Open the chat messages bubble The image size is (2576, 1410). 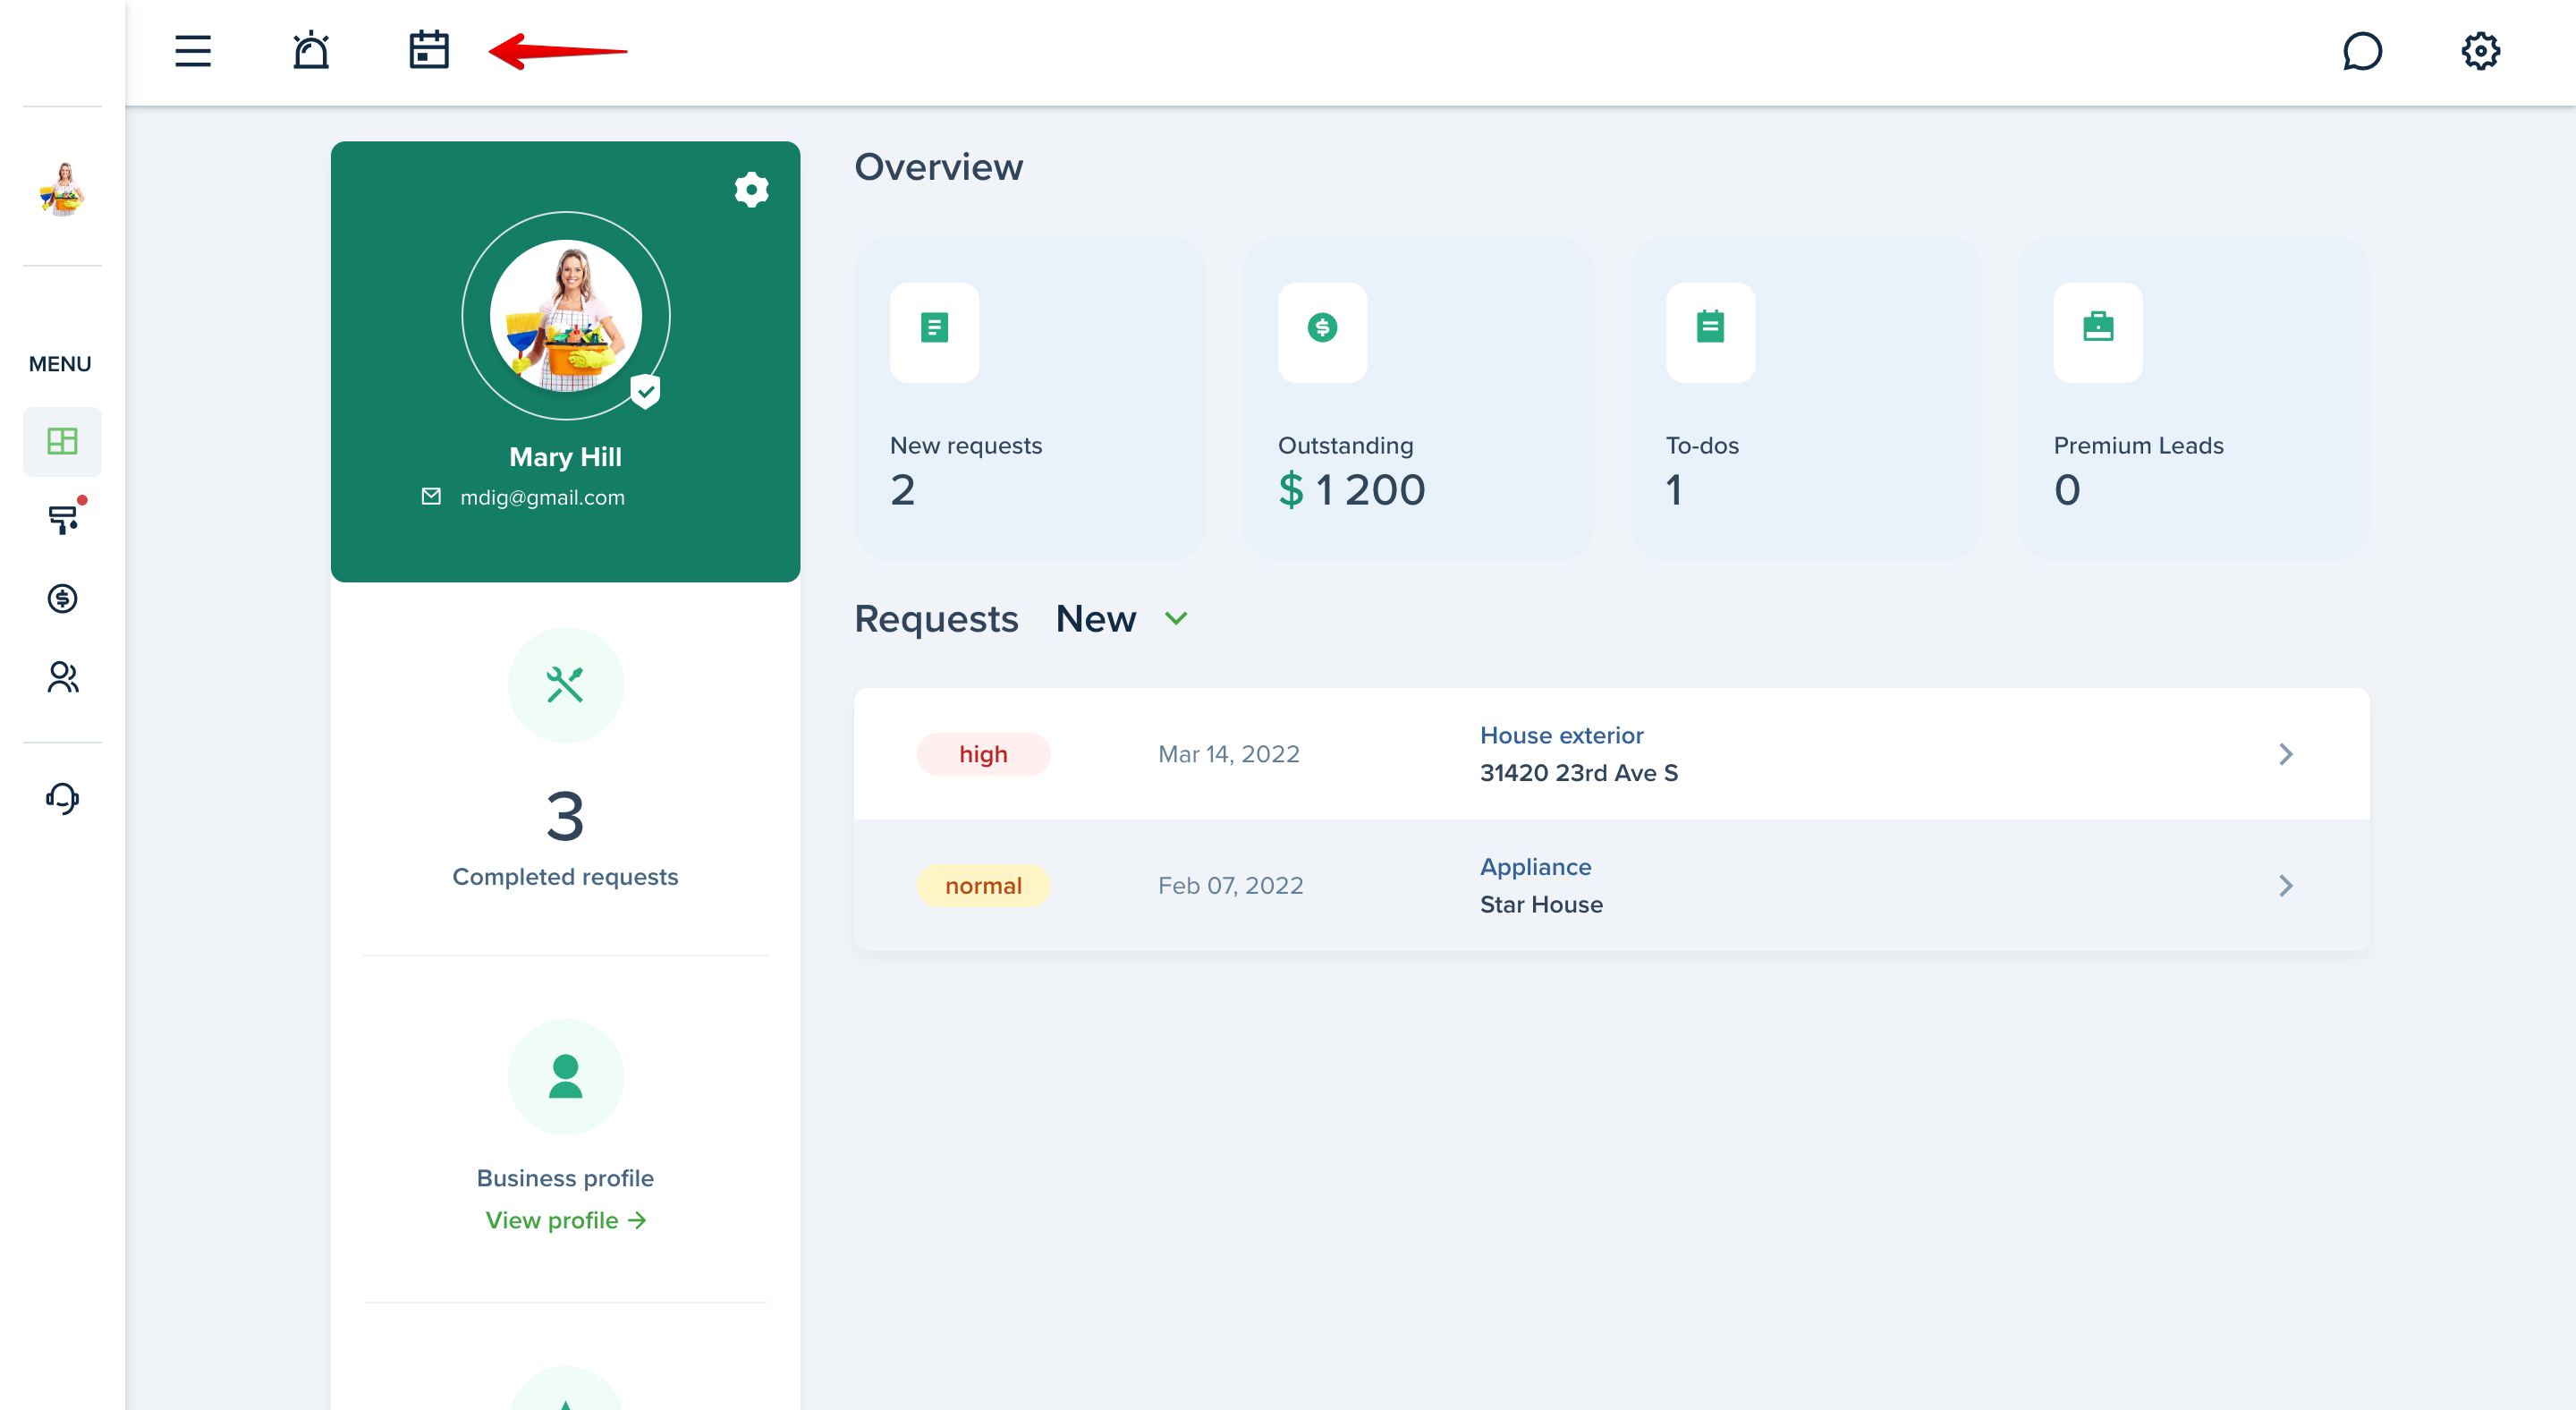click(x=2362, y=51)
